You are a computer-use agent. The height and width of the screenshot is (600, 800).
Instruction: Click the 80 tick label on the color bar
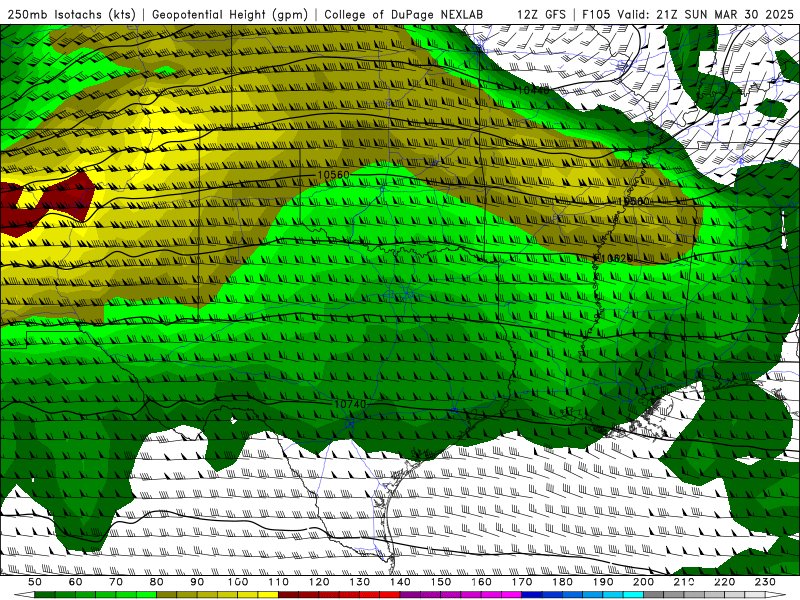157,582
